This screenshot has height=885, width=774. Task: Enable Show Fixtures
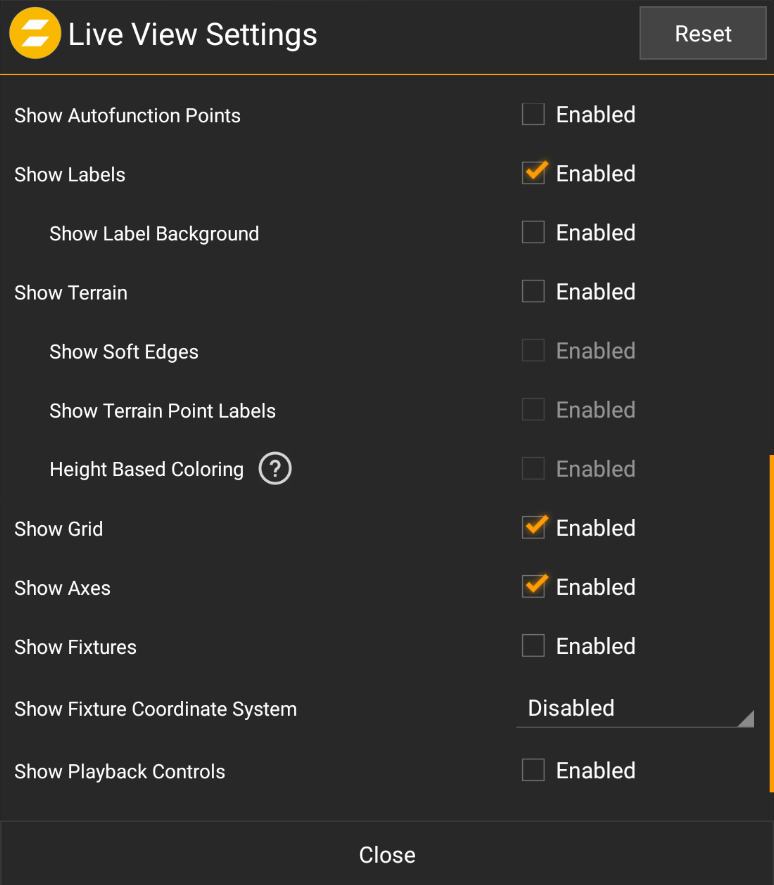tap(533, 645)
